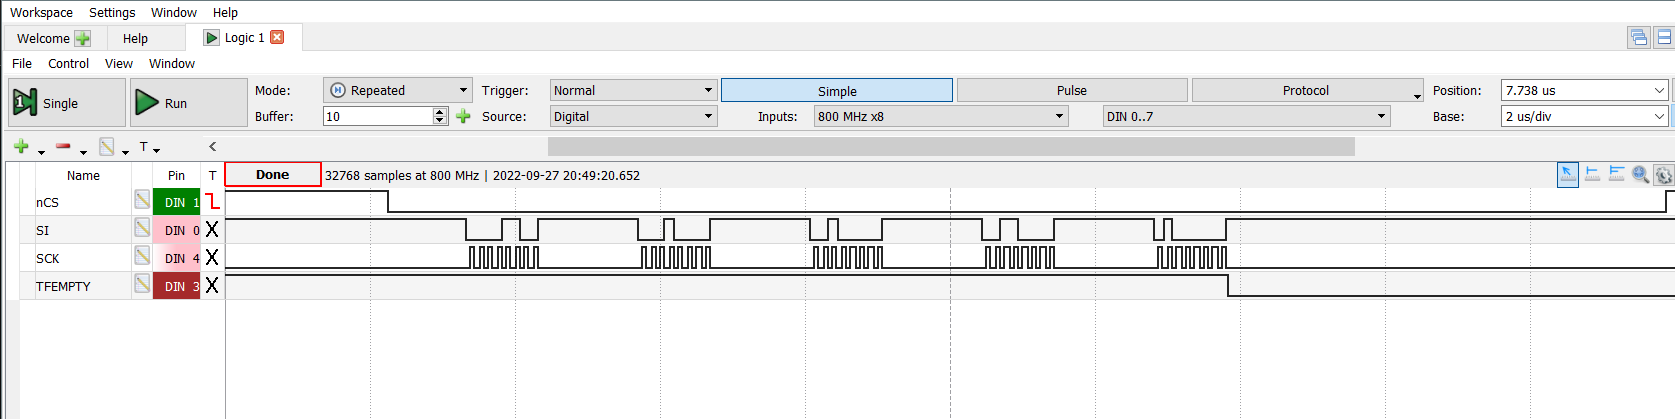Switch to the Logic 1 tab

tap(243, 37)
